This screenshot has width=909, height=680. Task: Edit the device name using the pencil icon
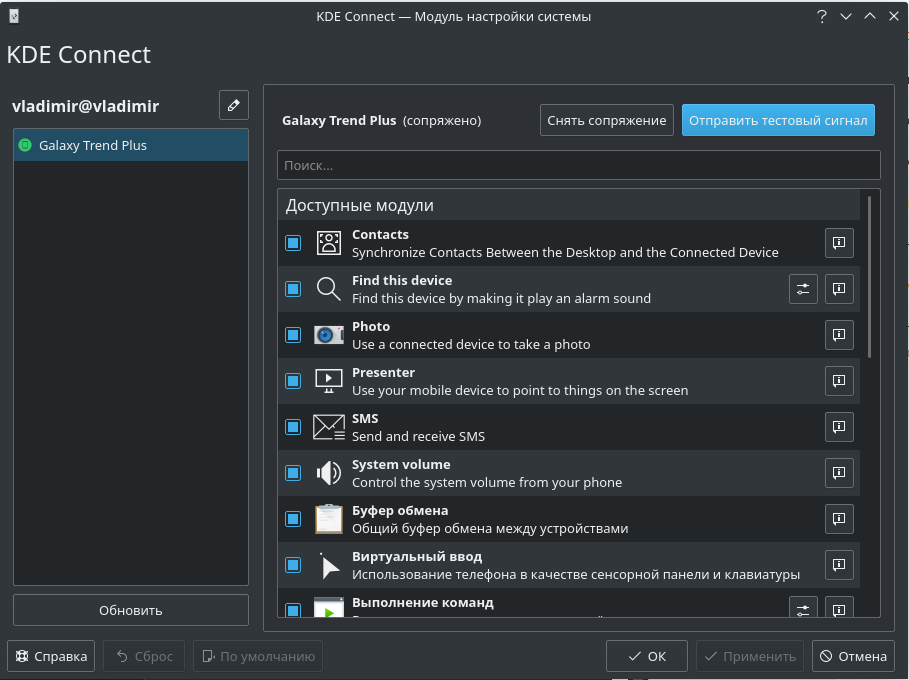233,105
